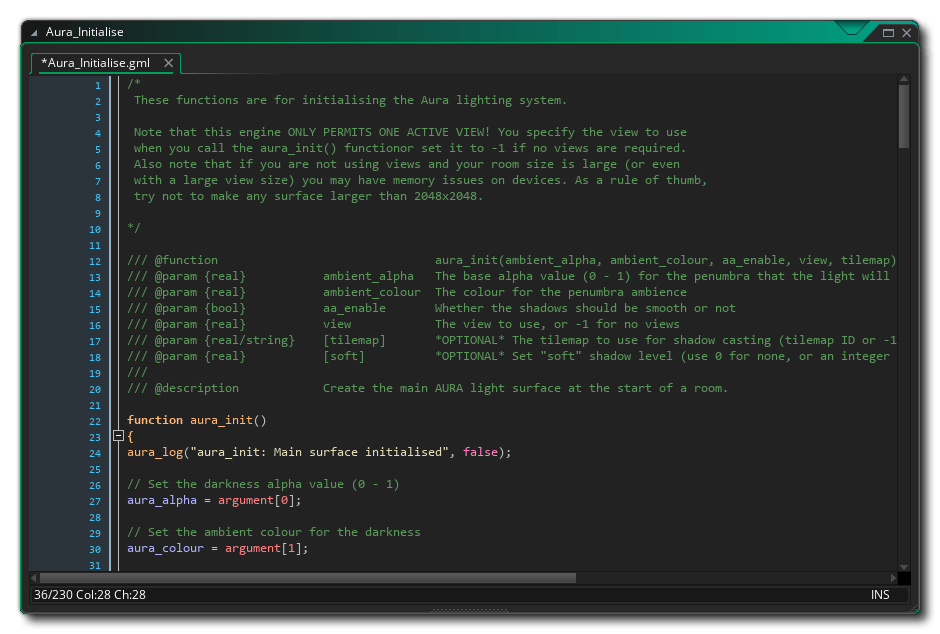Click the 36/230 Col:28 Ch:28 status text
This screenshot has height=634, width=940.
(90, 595)
